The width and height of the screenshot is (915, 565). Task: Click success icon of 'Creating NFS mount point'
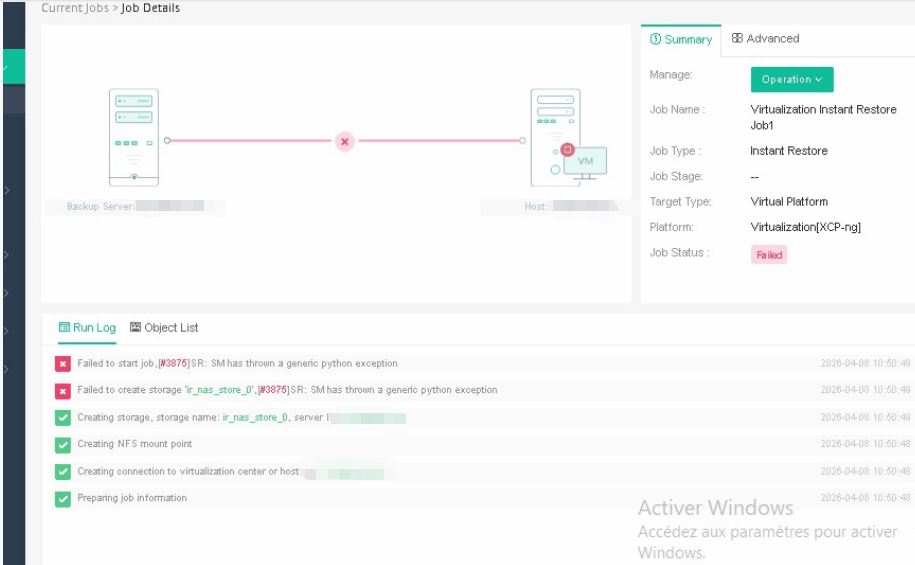click(x=62, y=445)
